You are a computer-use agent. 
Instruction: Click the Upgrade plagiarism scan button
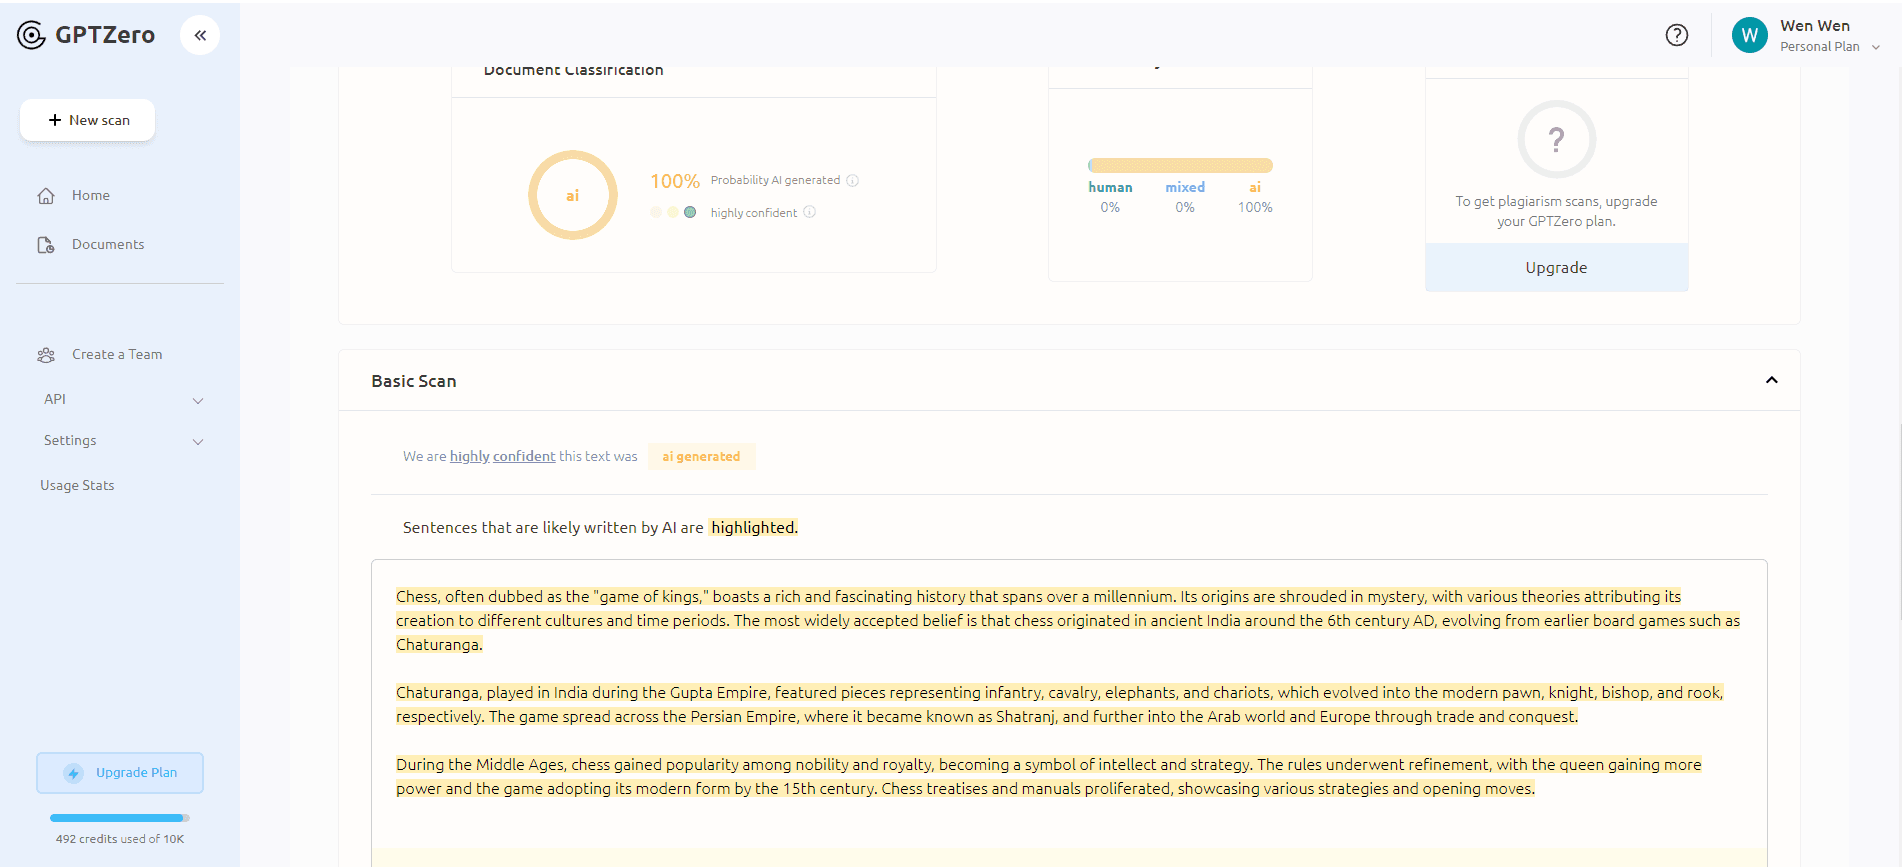click(1556, 268)
